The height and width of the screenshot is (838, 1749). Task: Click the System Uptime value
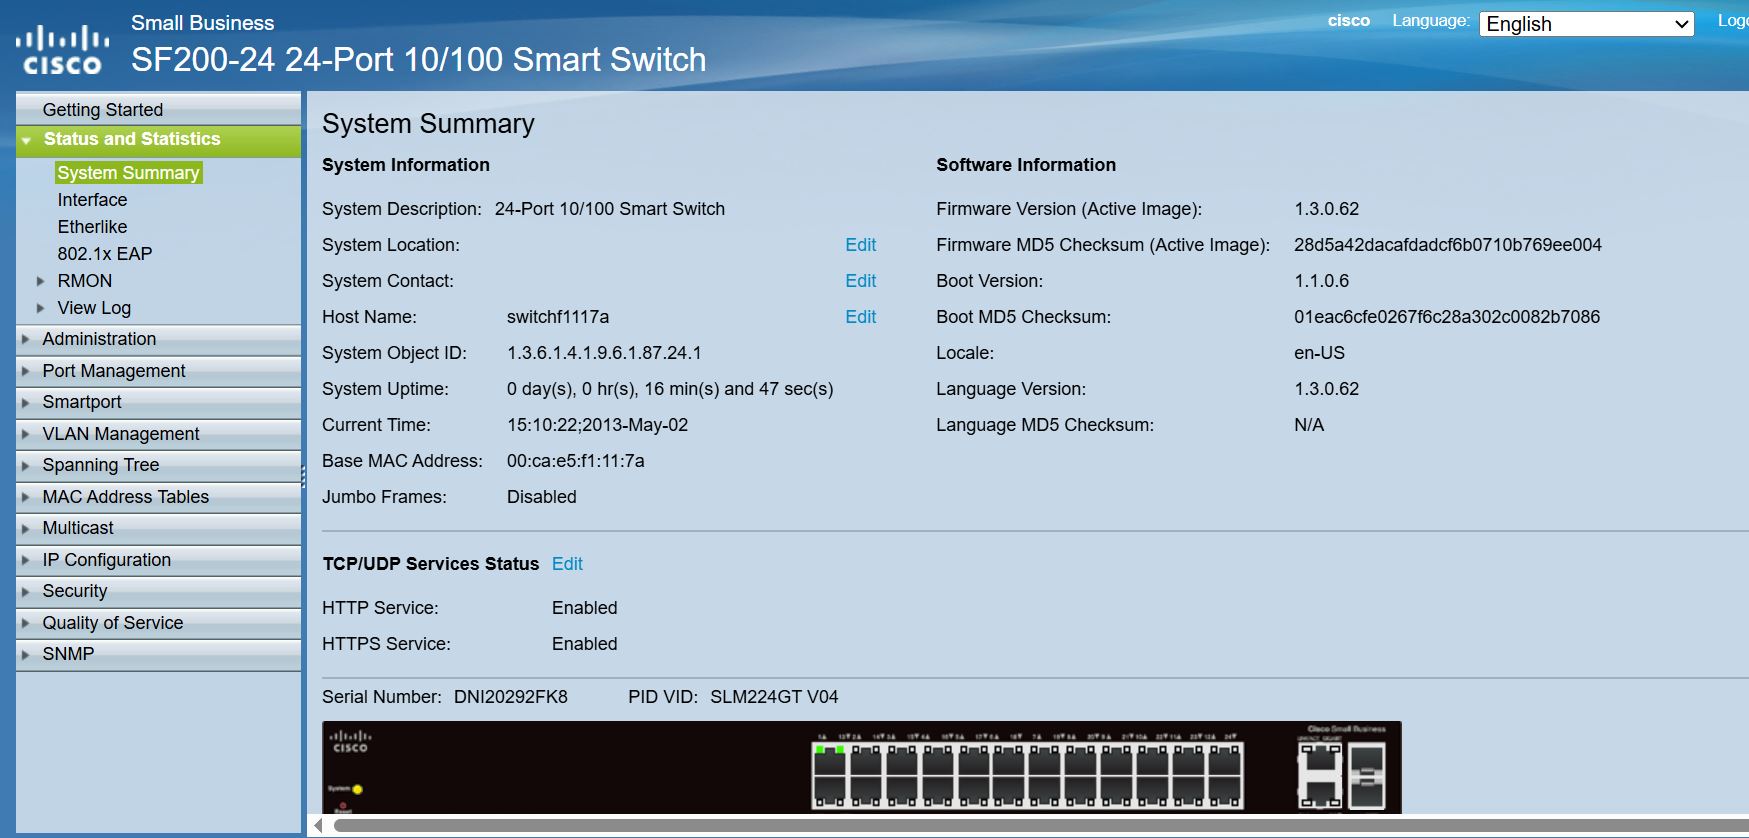pyautogui.click(x=670, y=389)
